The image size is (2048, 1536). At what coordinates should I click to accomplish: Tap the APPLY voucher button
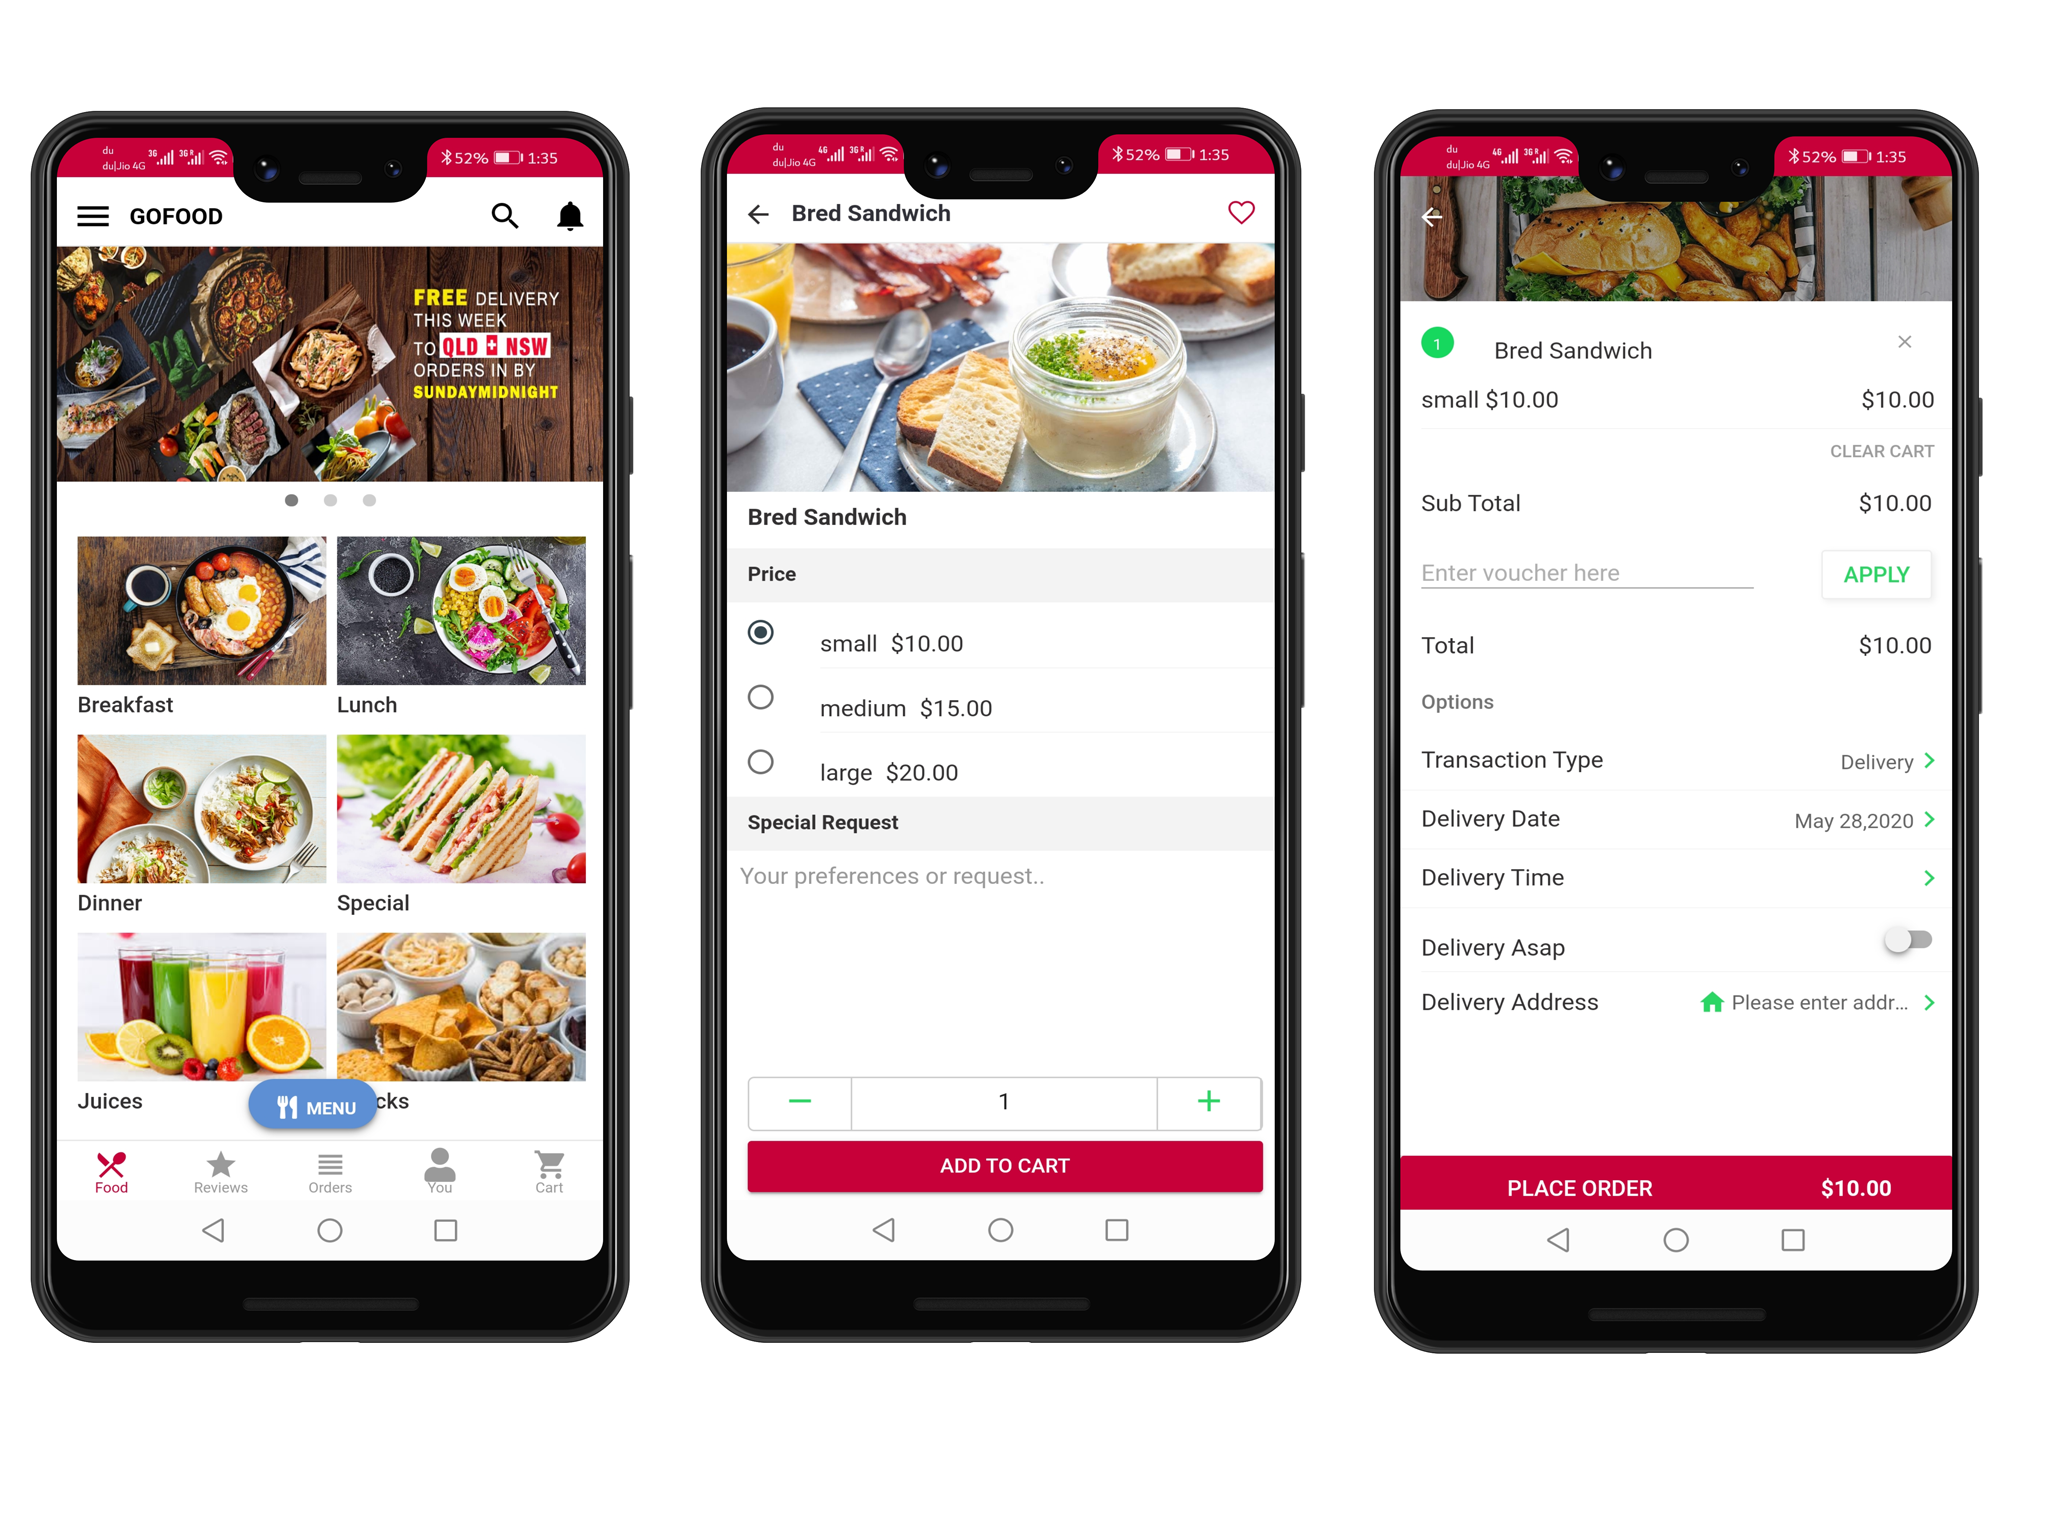(1877, 574)
